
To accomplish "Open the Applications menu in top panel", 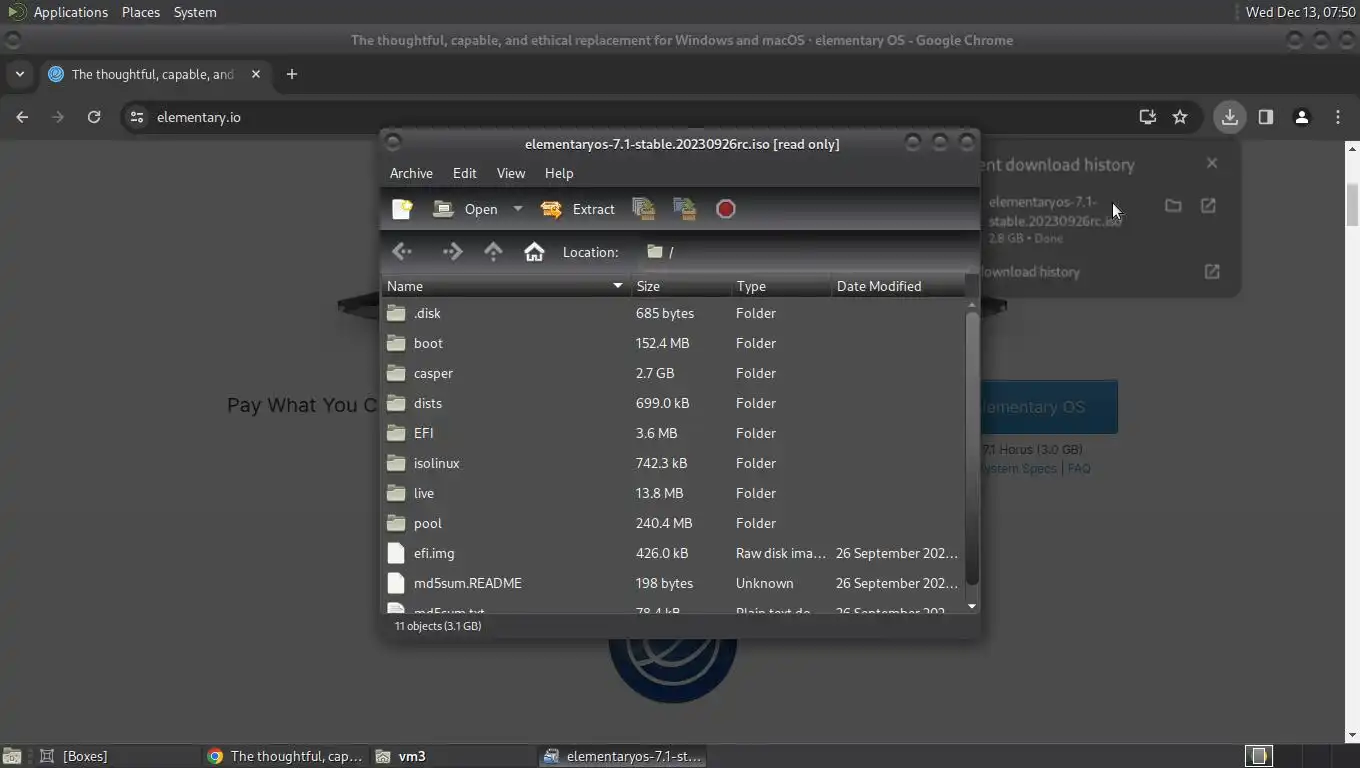I will pos(70,12).
